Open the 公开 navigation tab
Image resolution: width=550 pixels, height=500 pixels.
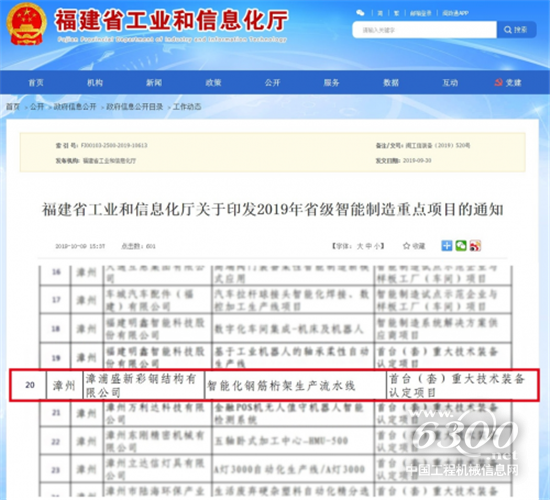272,82
